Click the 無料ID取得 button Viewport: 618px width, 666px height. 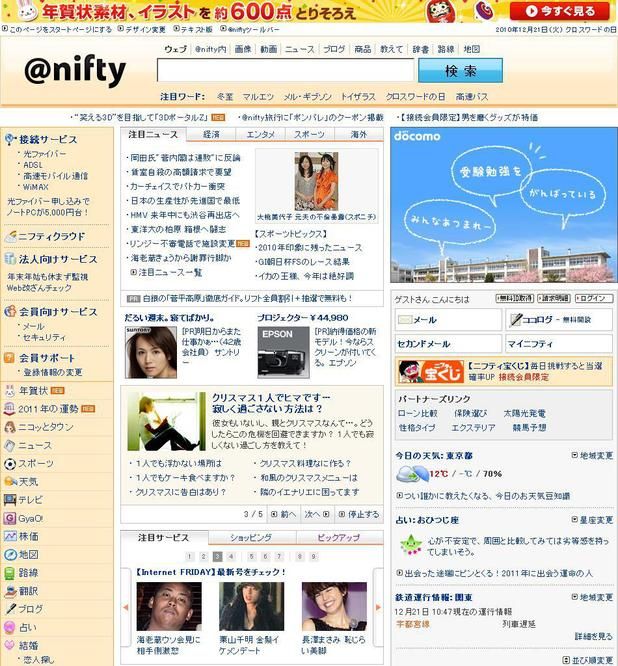tap(515, 298)
